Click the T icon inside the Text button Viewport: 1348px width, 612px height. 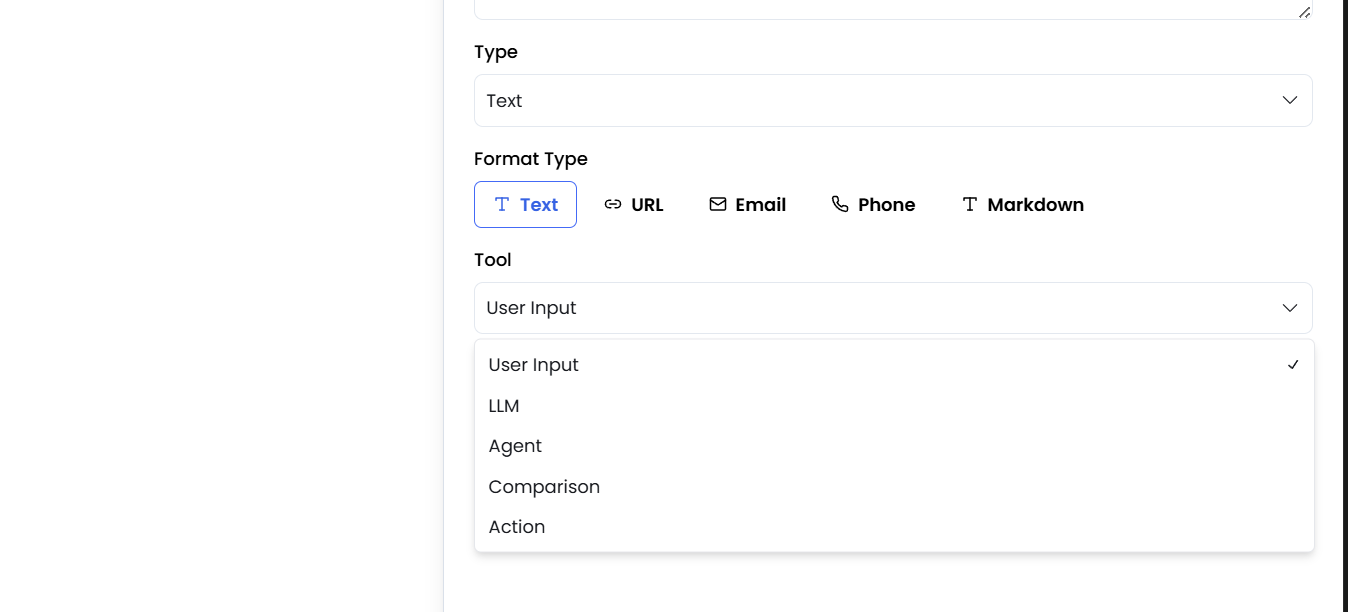click(501, 204)
